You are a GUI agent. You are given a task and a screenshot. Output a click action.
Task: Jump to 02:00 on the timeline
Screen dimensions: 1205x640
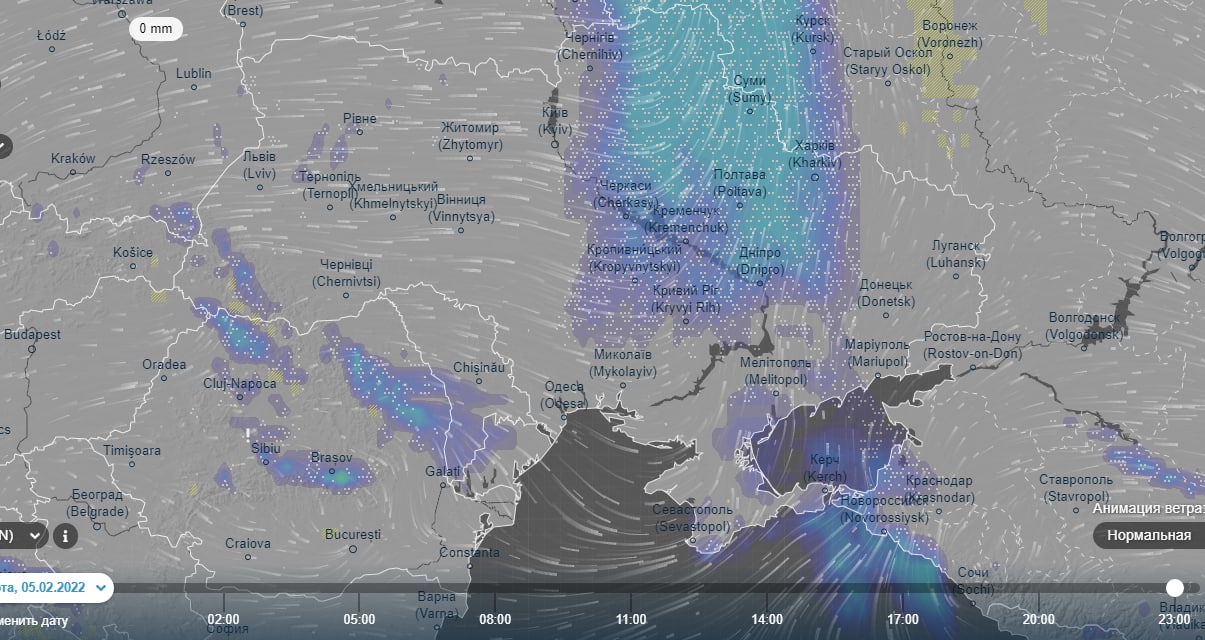click(x=223, y=620)
